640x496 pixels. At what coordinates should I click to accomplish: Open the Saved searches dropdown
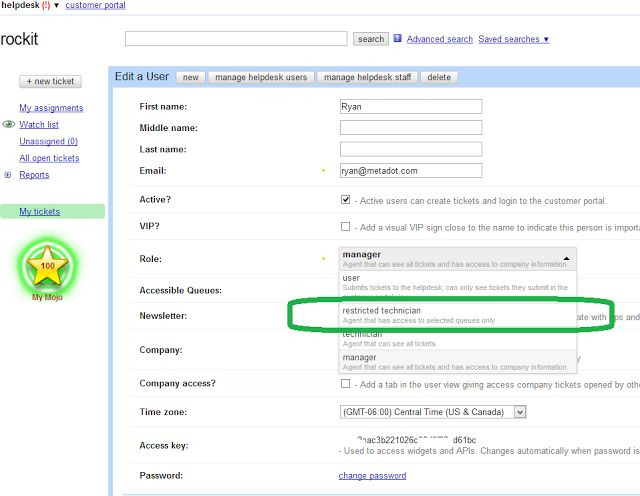[x=513, y=39]
